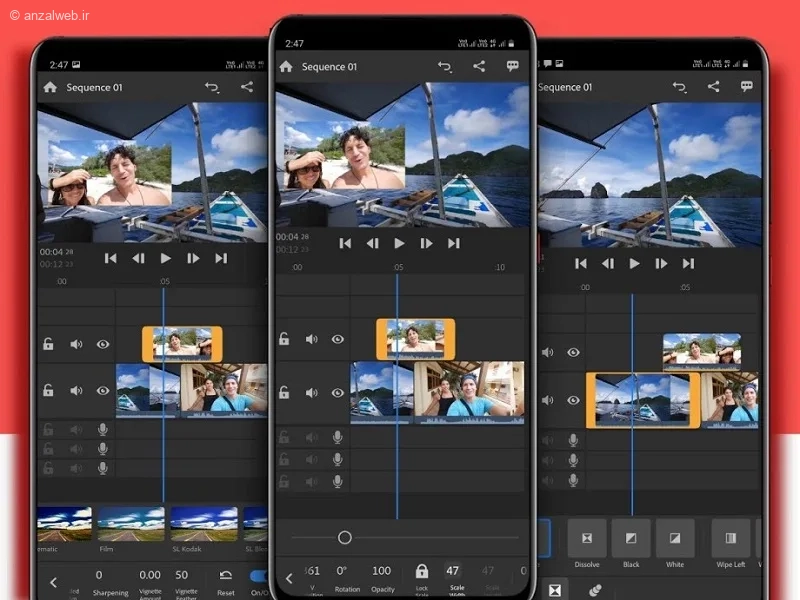Screen dimensions: 800x600
Task: Skip to the end on the middle phone
Action: [x=454, y=243]
